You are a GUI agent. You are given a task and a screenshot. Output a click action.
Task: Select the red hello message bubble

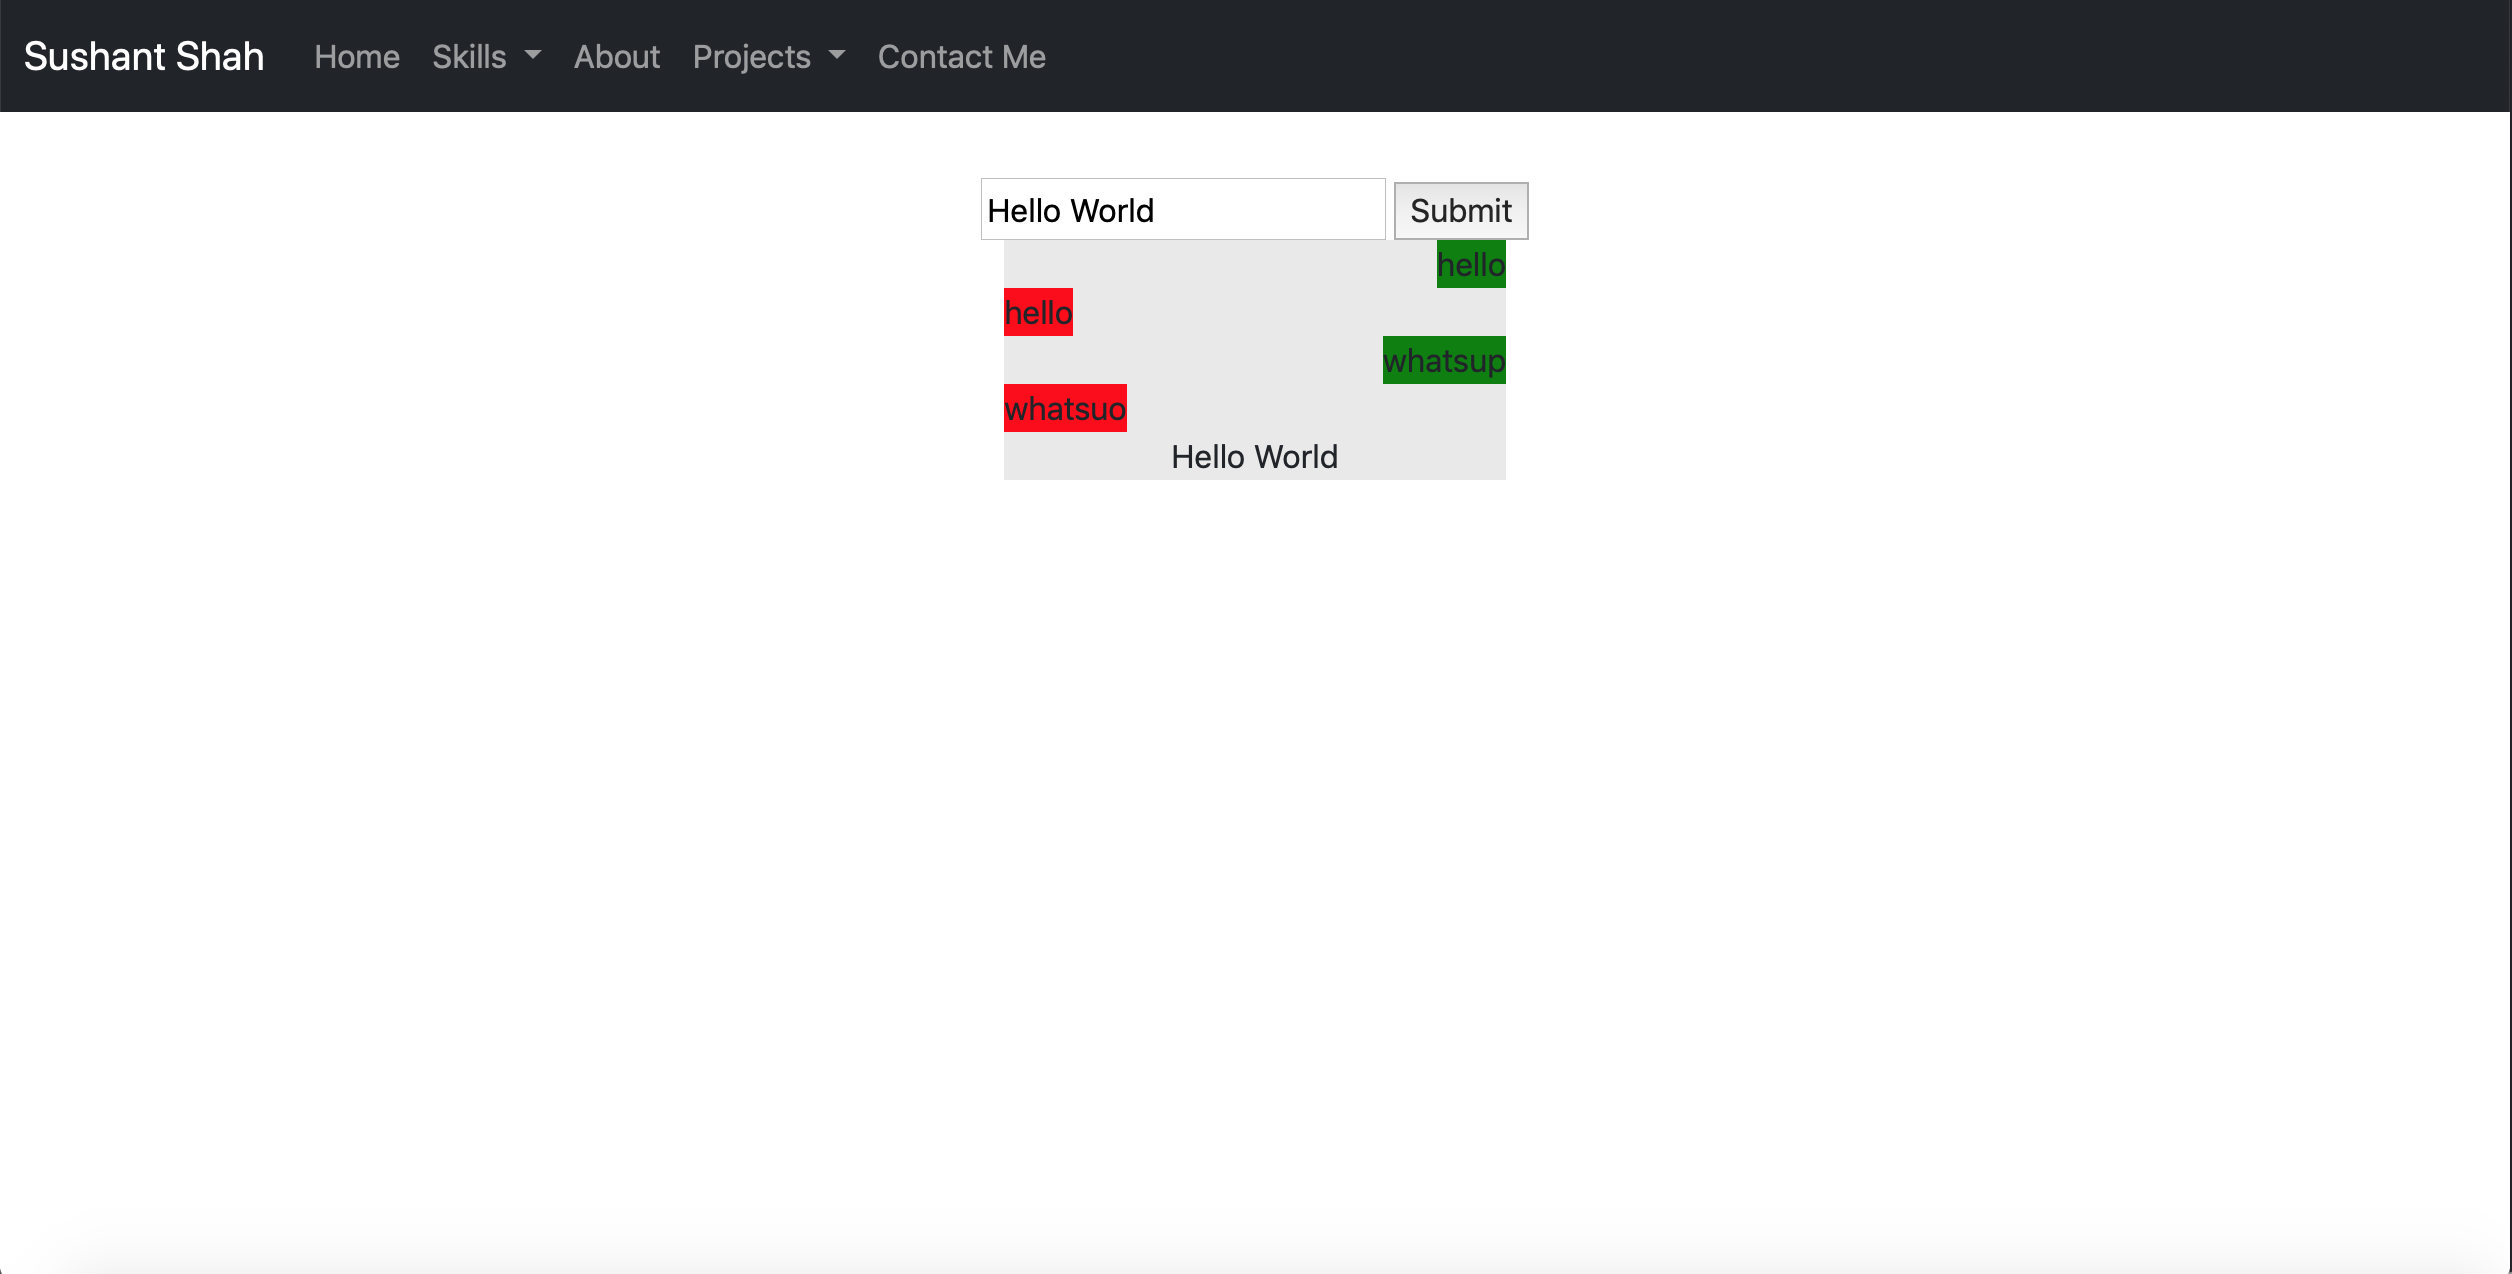coord(1038,313)
